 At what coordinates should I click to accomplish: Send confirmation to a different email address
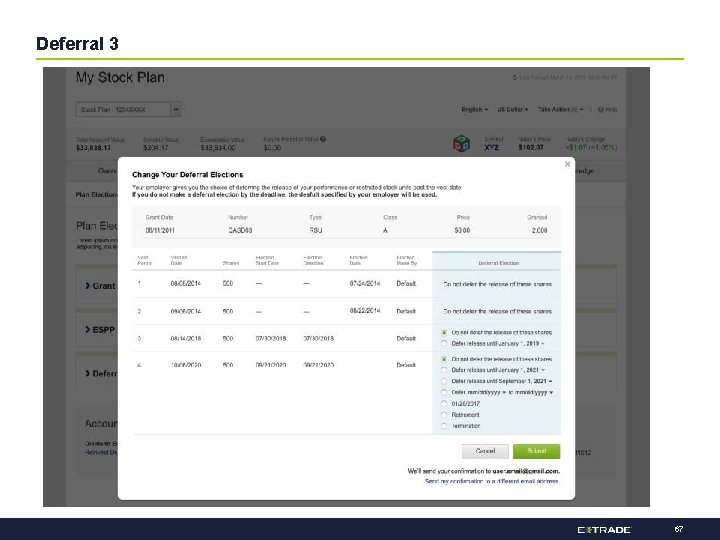coord(492,481)
